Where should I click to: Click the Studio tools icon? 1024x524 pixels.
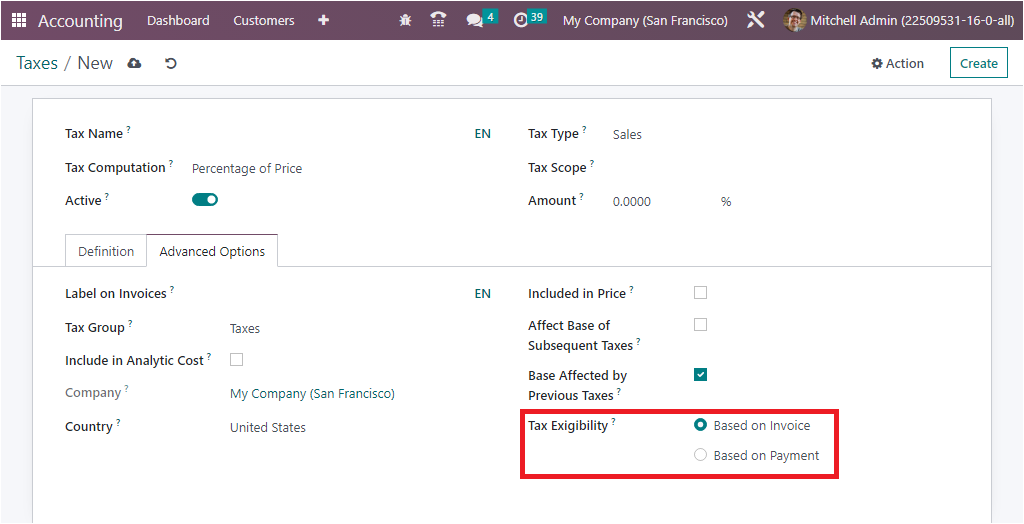pos(755,20)
